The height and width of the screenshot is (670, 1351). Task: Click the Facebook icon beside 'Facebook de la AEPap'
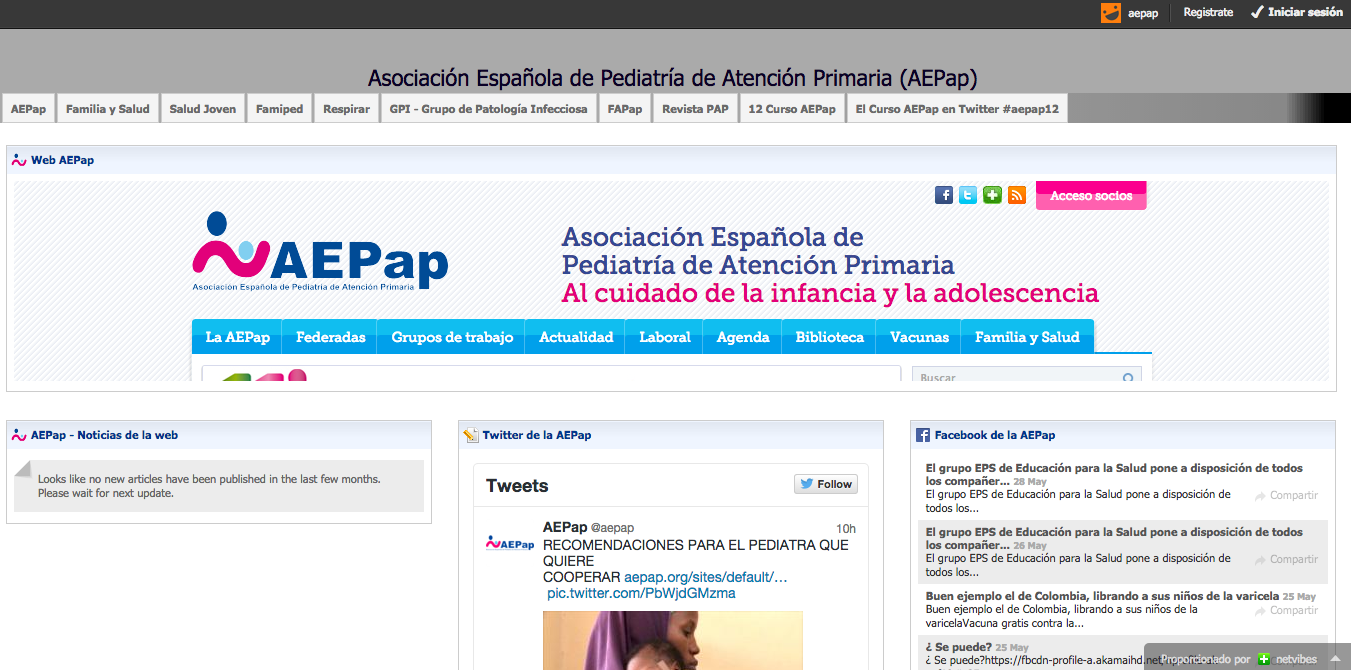click(921, 434)
